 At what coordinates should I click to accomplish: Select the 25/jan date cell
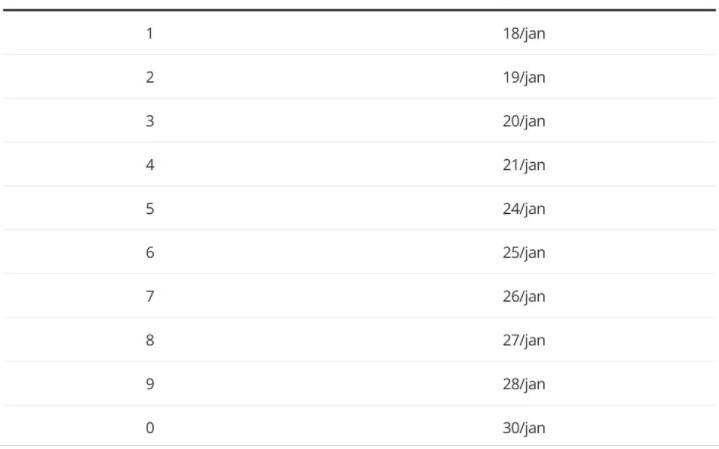coord(523,252)
